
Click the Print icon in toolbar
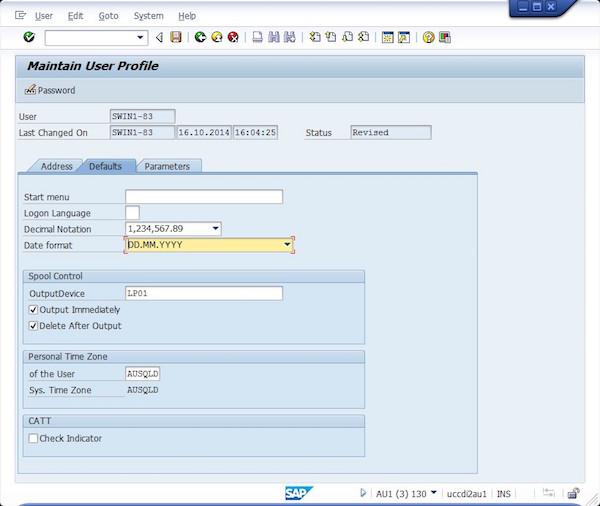pyautogui.click(x=258, y=37)
